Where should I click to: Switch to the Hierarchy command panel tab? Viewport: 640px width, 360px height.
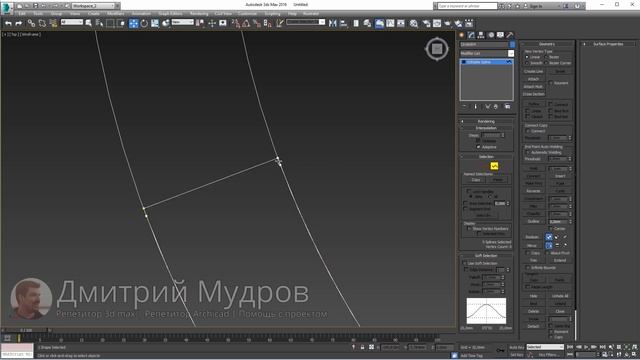coord(481,35)
